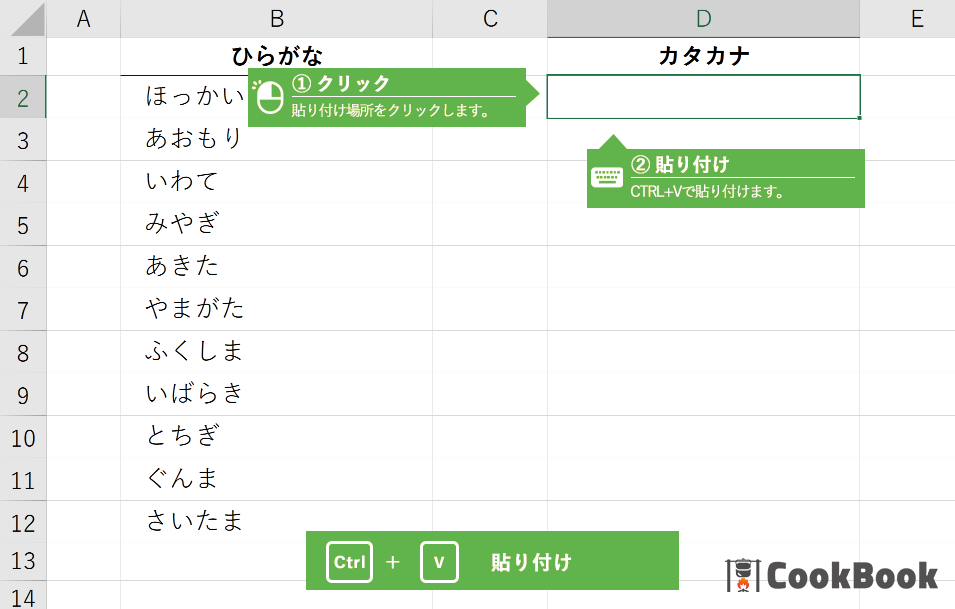Click the ひらがな header cell
The image size is (955, 609).
point(277,57)
